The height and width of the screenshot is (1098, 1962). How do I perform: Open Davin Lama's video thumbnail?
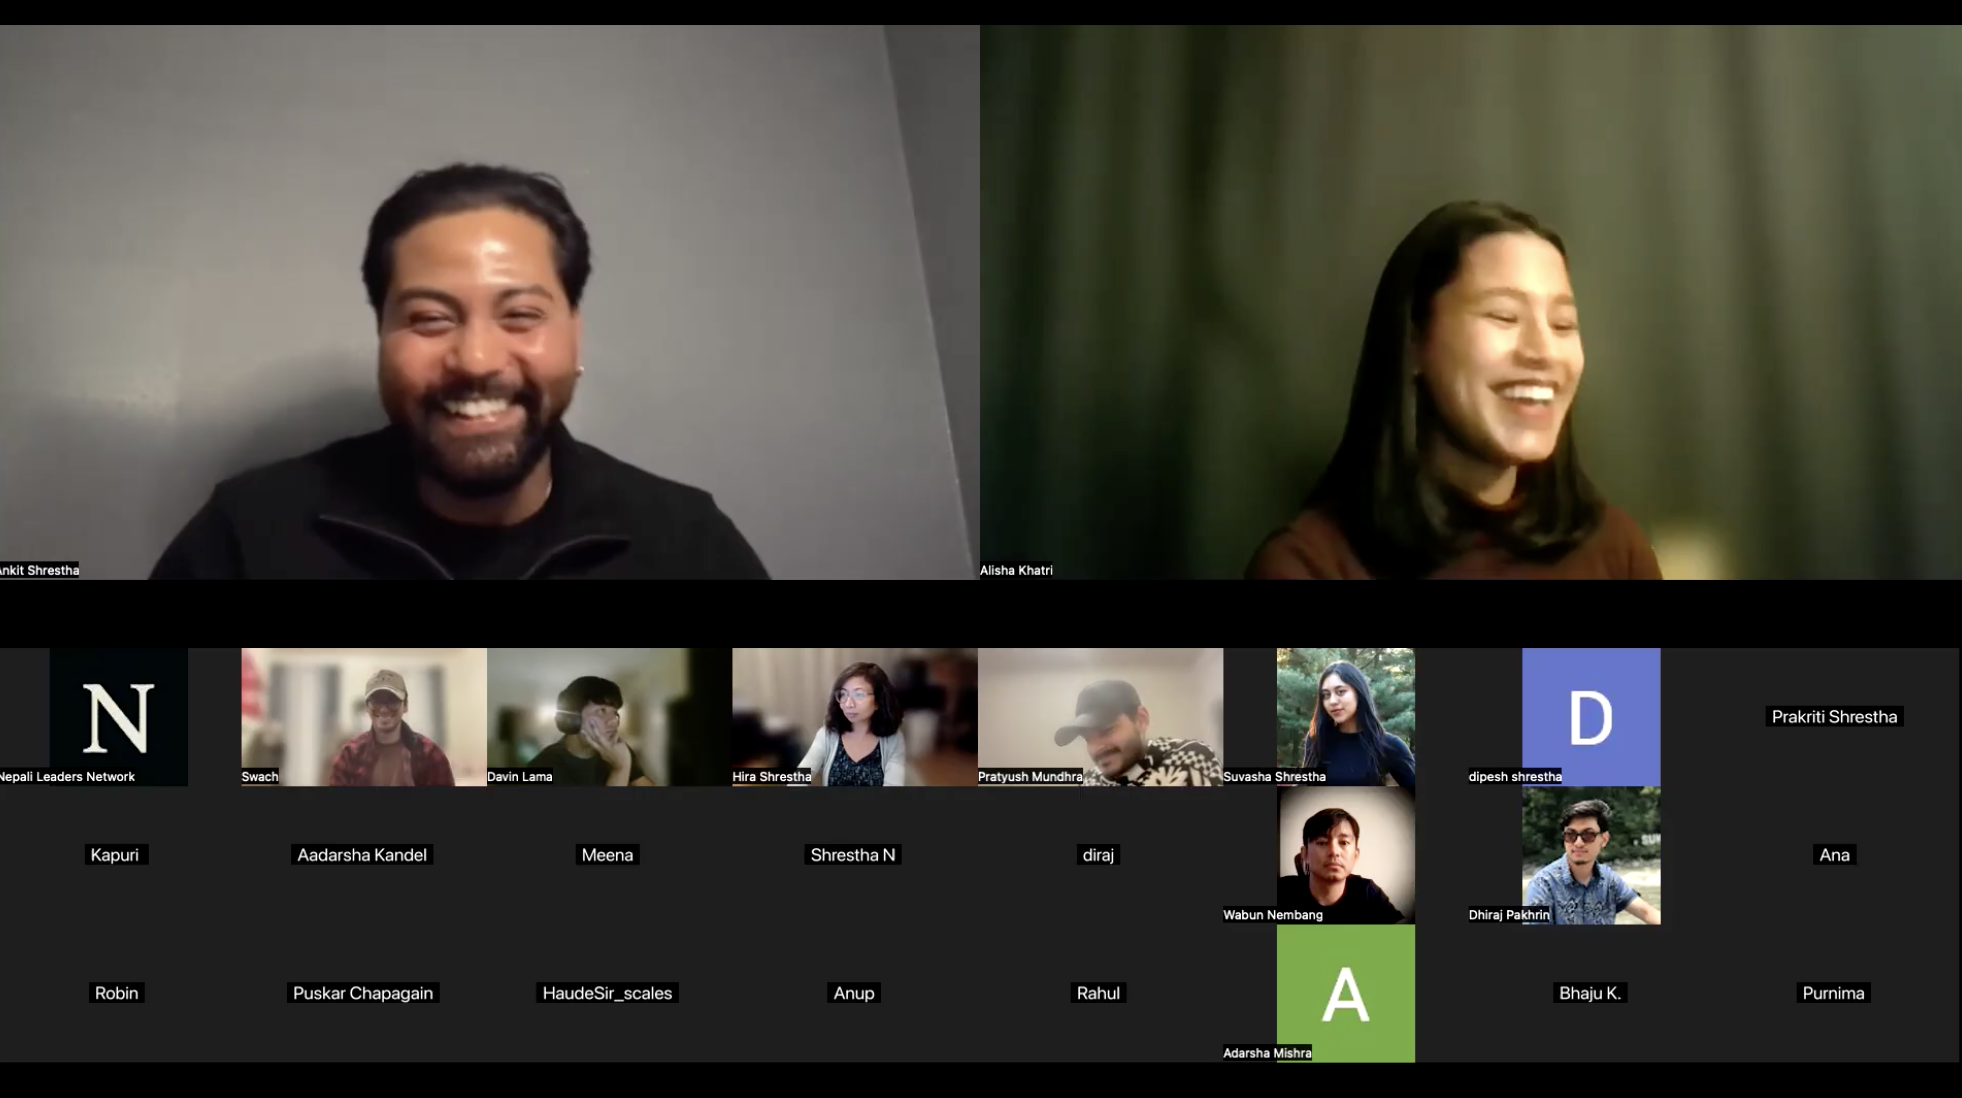point(608,716)
